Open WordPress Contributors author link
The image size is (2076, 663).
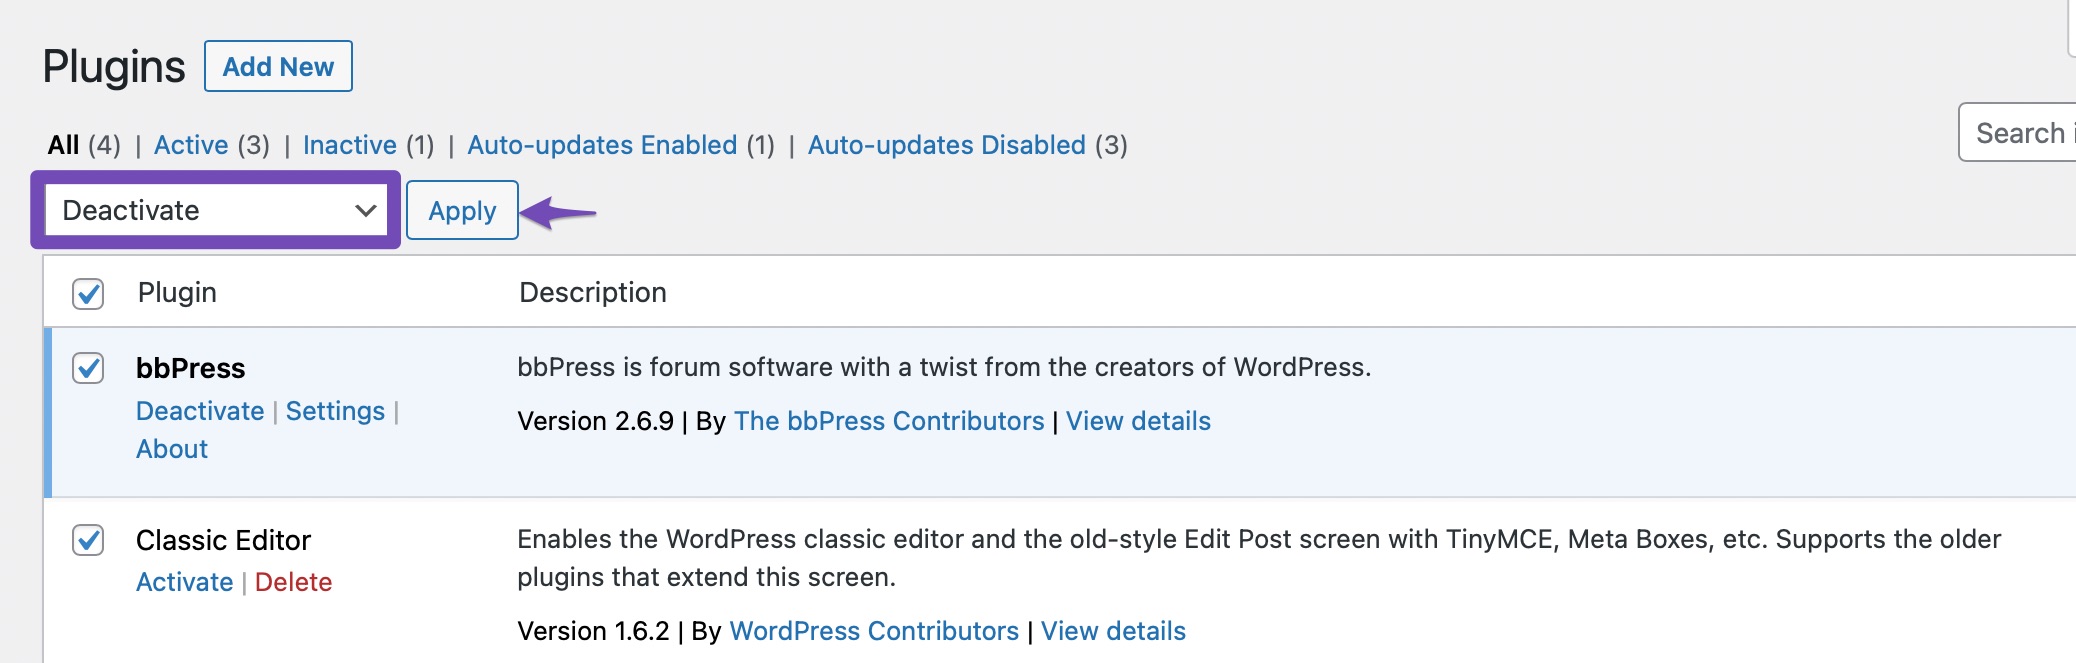tap(874, 631)
